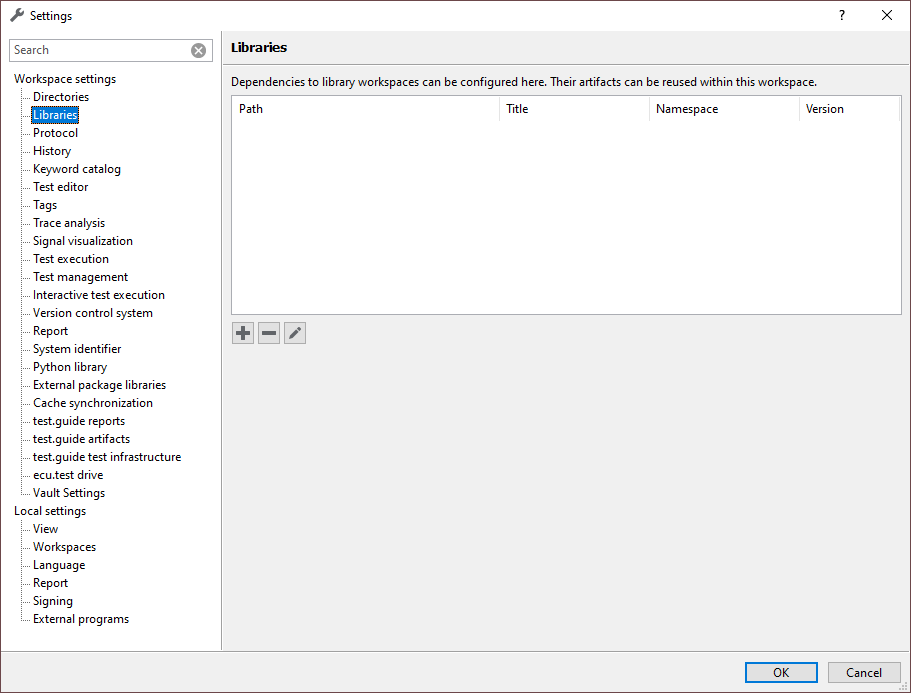
Task: Sort by the Version column header
Action: tap(849, 109)
